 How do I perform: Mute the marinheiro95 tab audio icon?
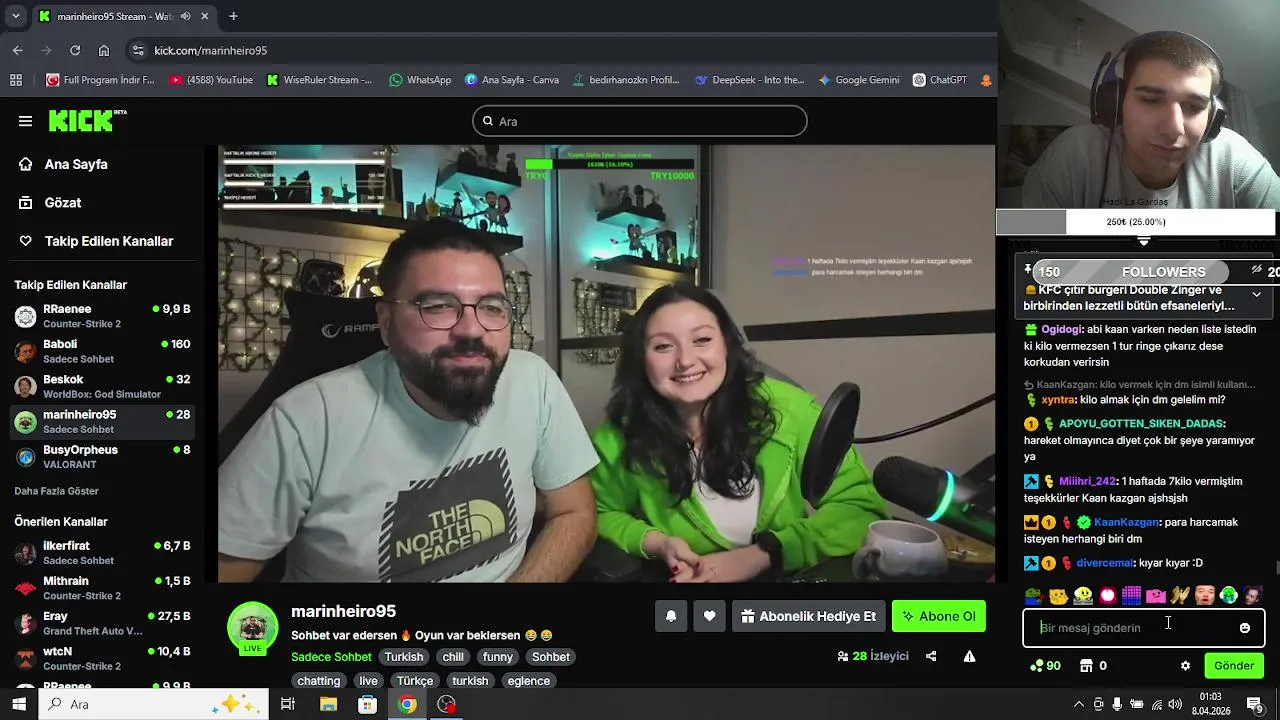[185, 16]
